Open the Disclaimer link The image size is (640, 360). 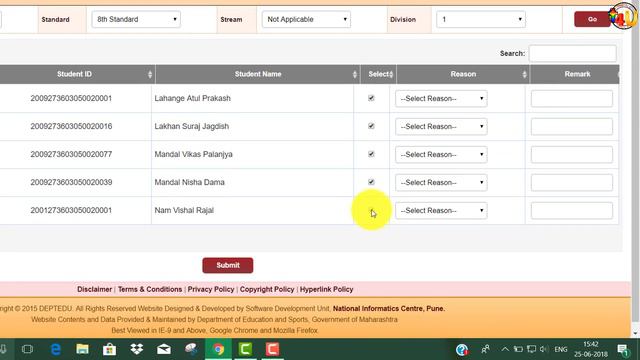click(x=94, y=289)
